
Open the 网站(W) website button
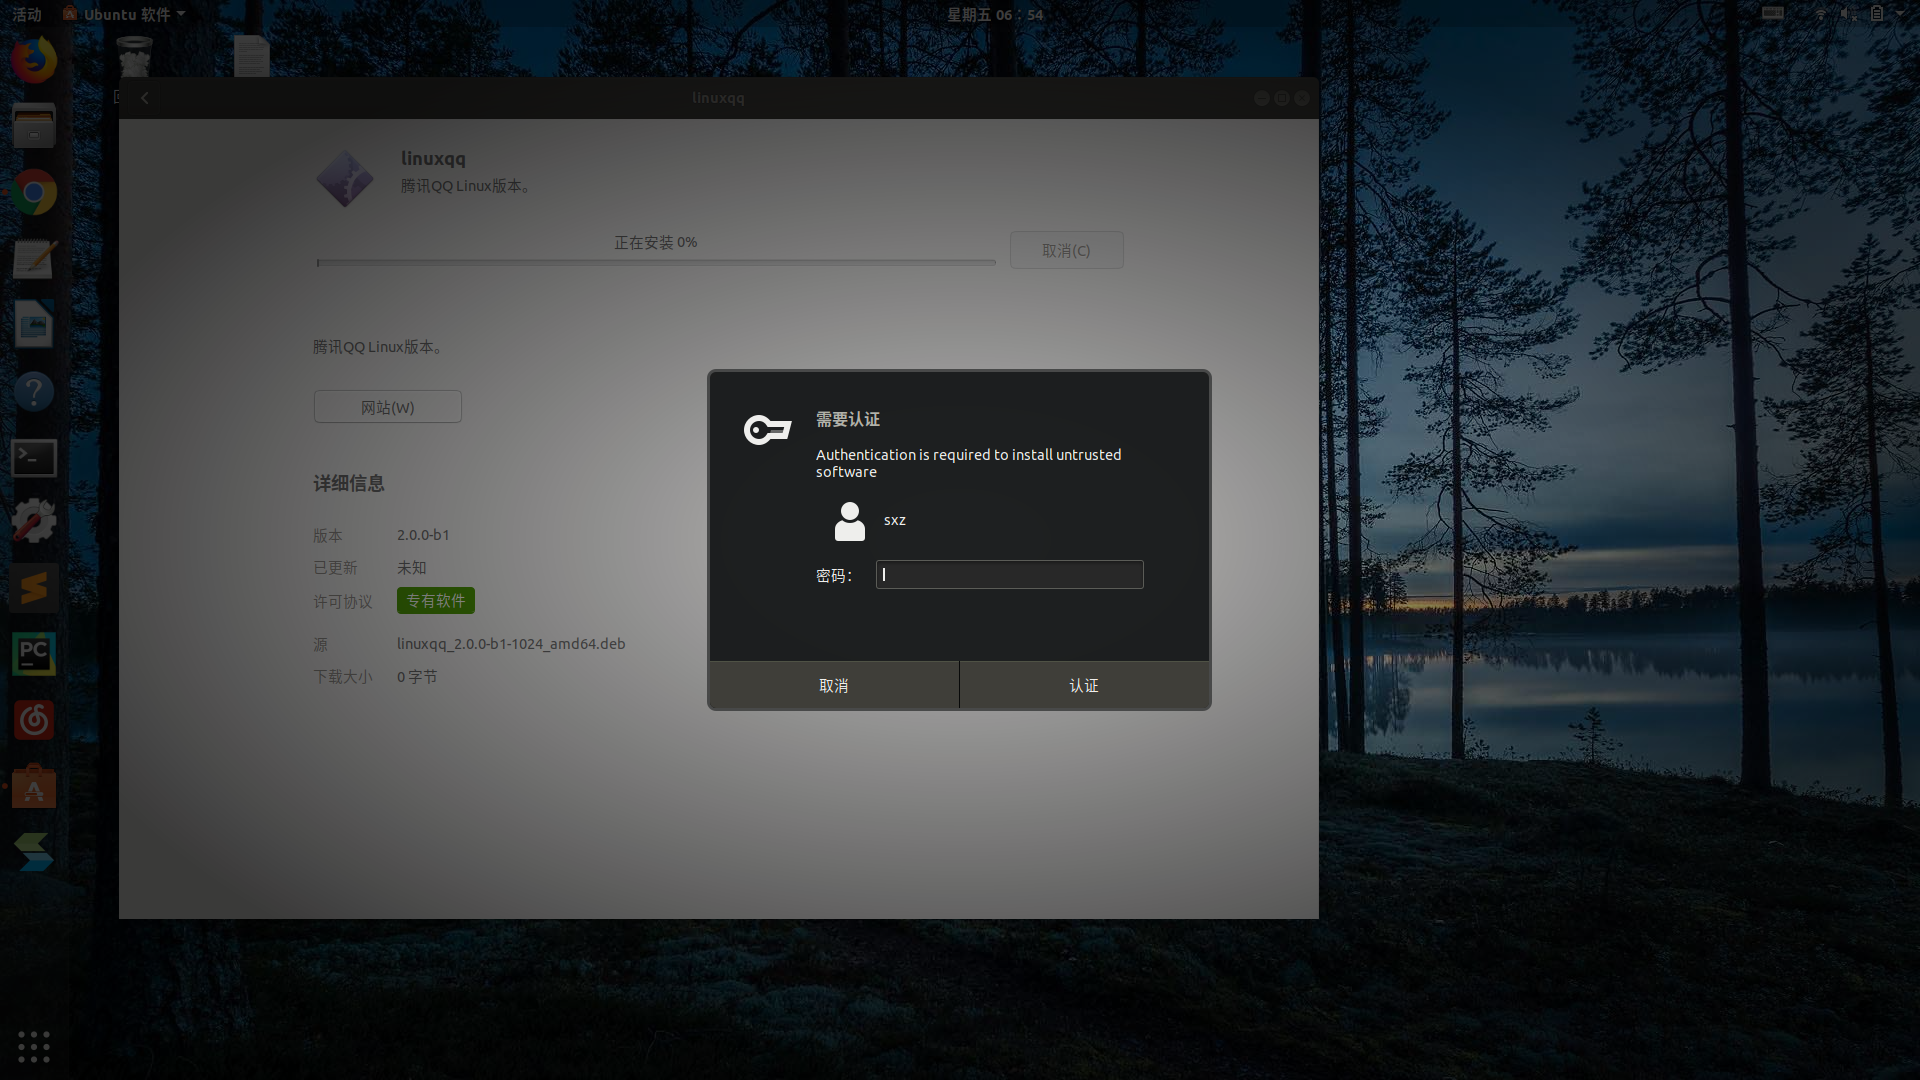point(387,407)
